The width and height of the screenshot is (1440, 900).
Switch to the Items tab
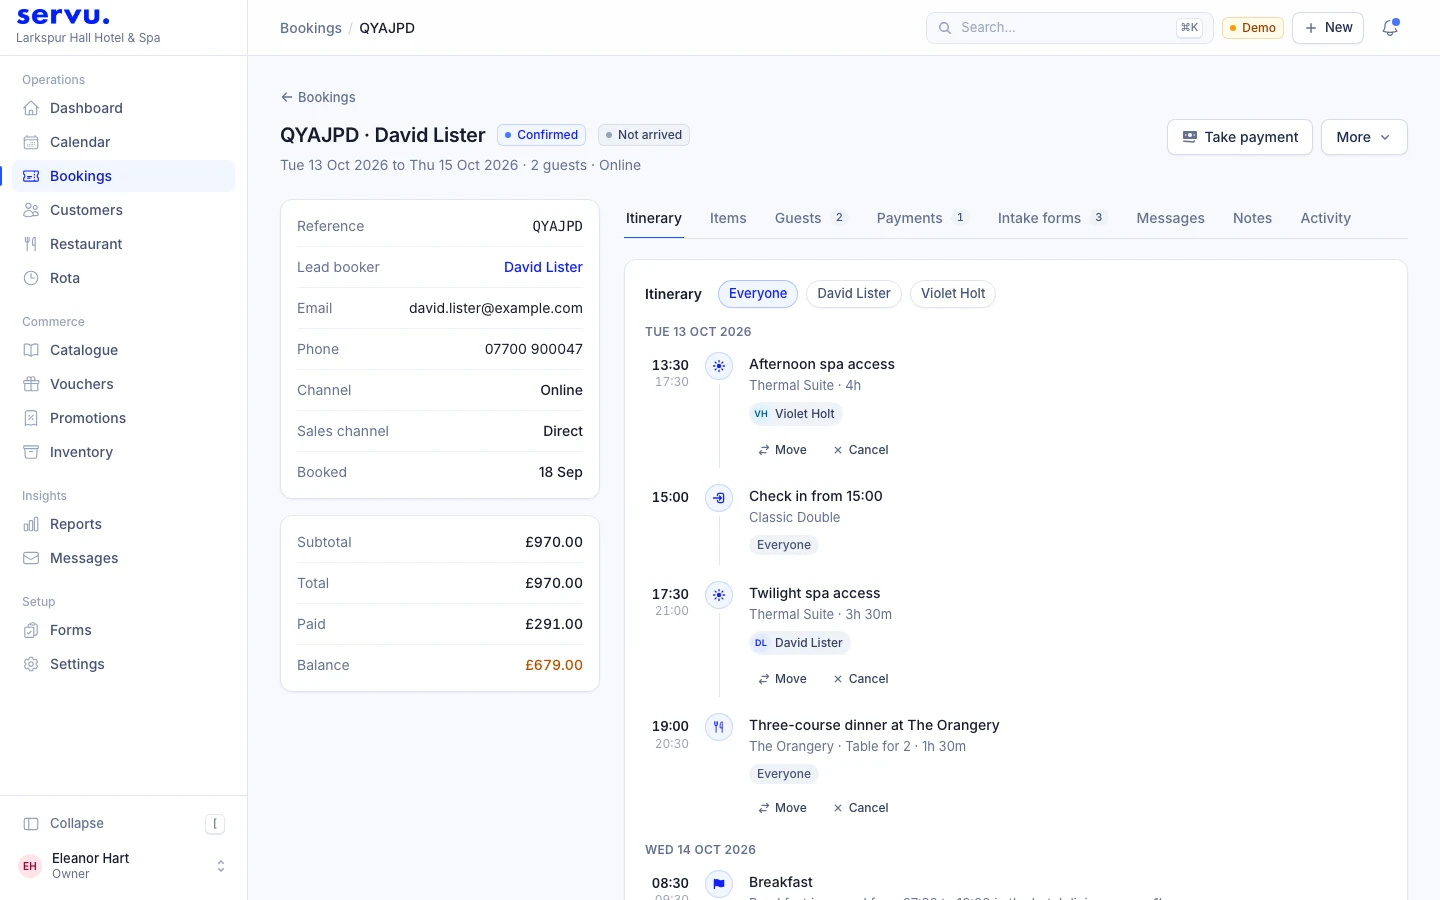coord(728,218)
